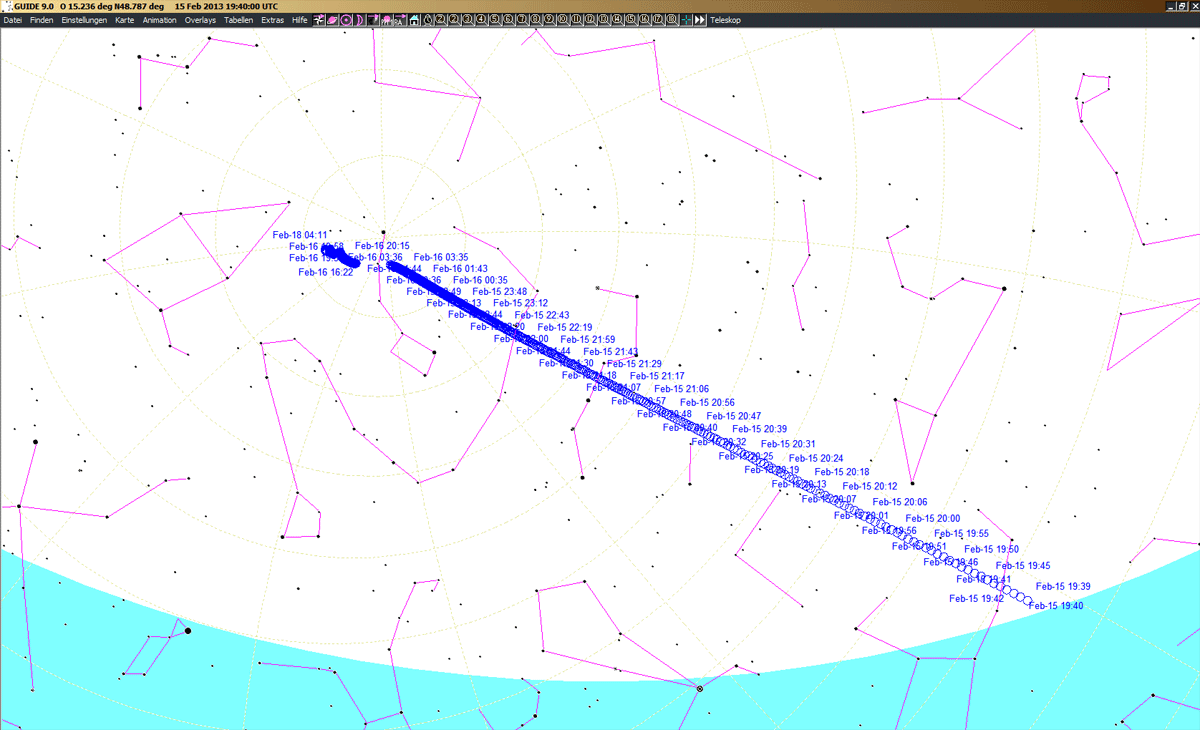Click the PA toolbar icon
Screen dimensions: 1200x730
coord(400,20)
